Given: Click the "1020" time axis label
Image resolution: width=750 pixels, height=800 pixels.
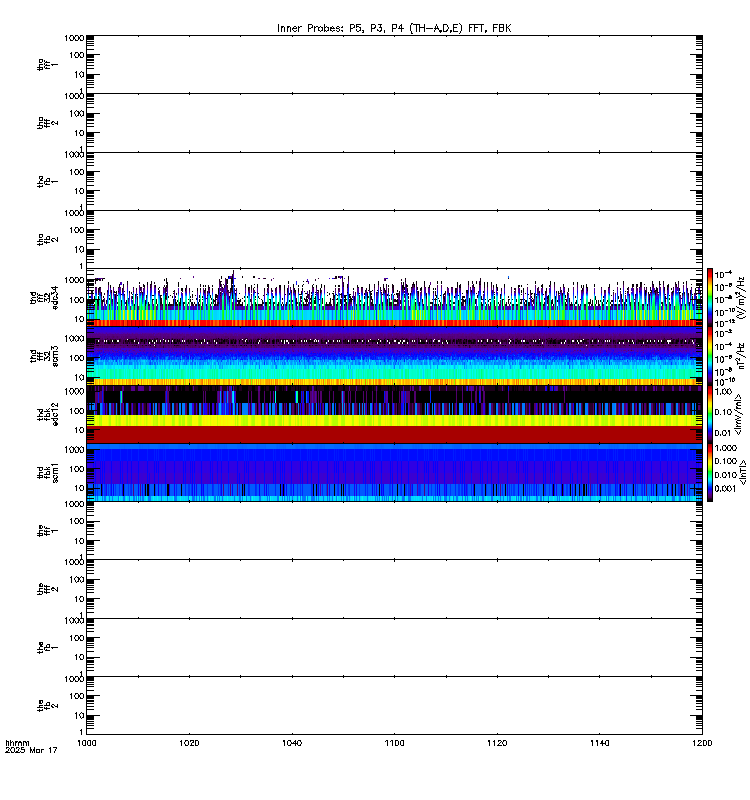Looking at the screenshot, I should (x=189, y=743).
